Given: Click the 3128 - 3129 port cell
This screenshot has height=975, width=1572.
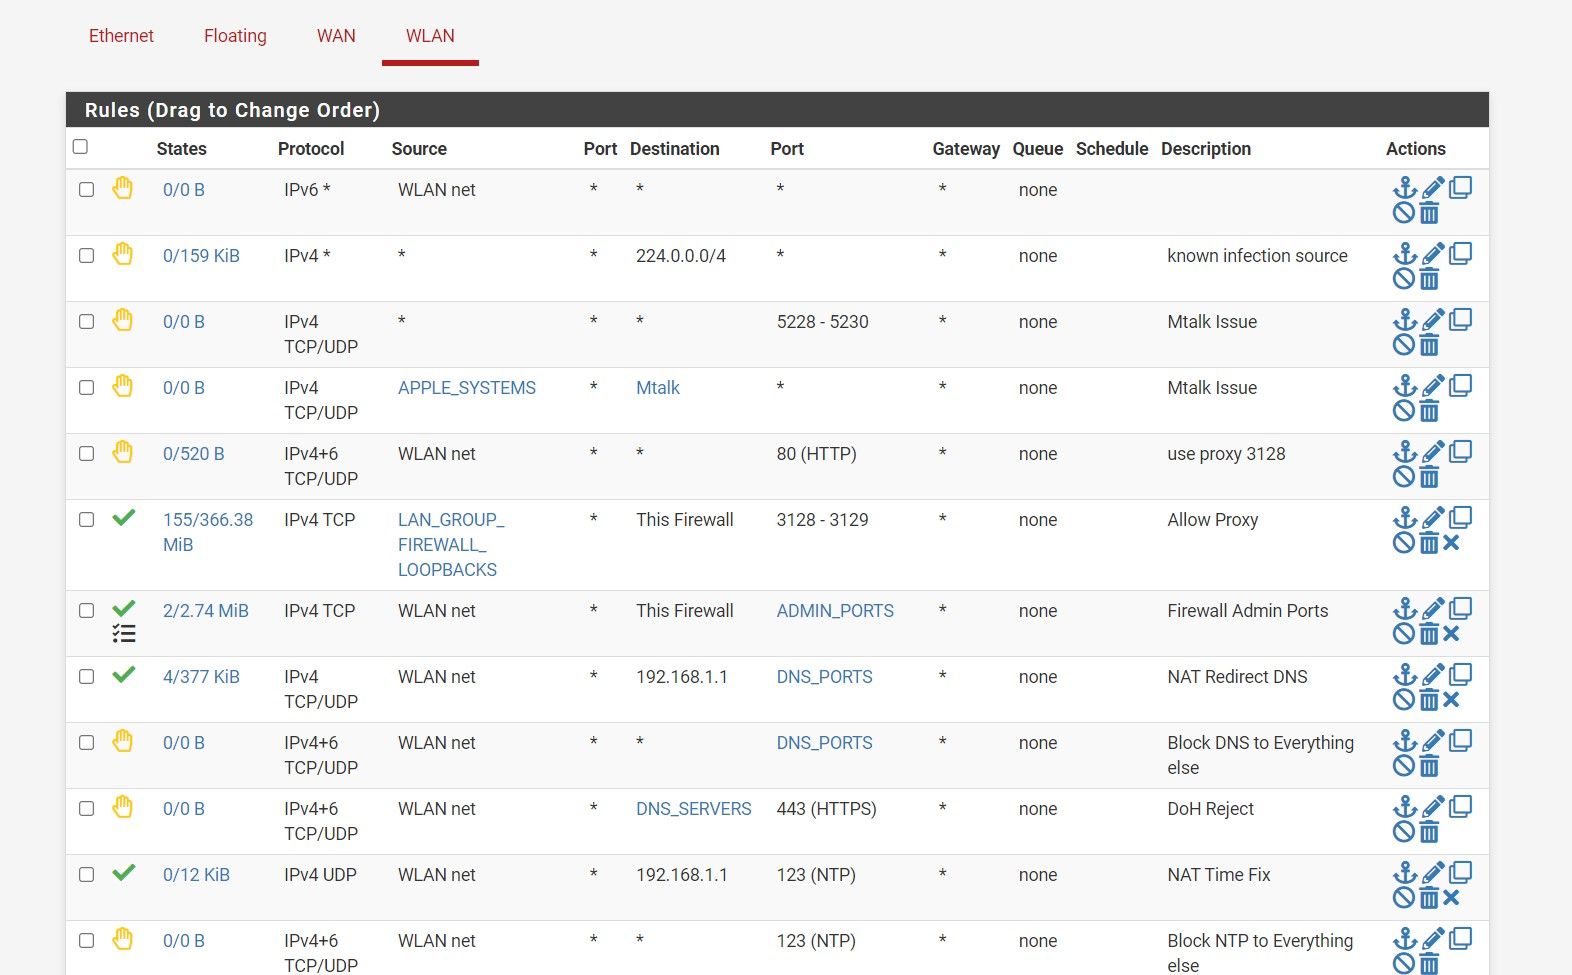Looking at the screenshot, I should click(x=822, y=520).
